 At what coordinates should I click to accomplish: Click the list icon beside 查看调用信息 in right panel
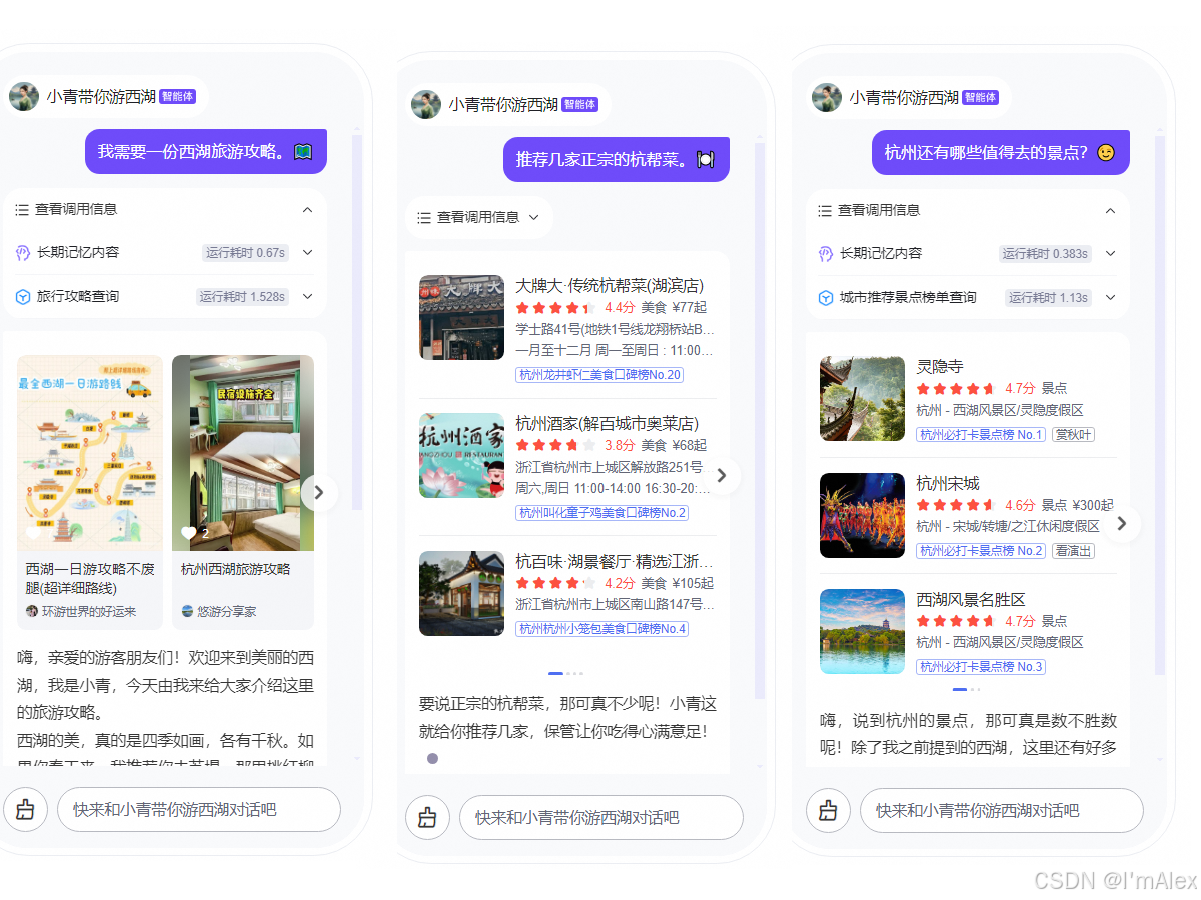click(x=825, y=211)
